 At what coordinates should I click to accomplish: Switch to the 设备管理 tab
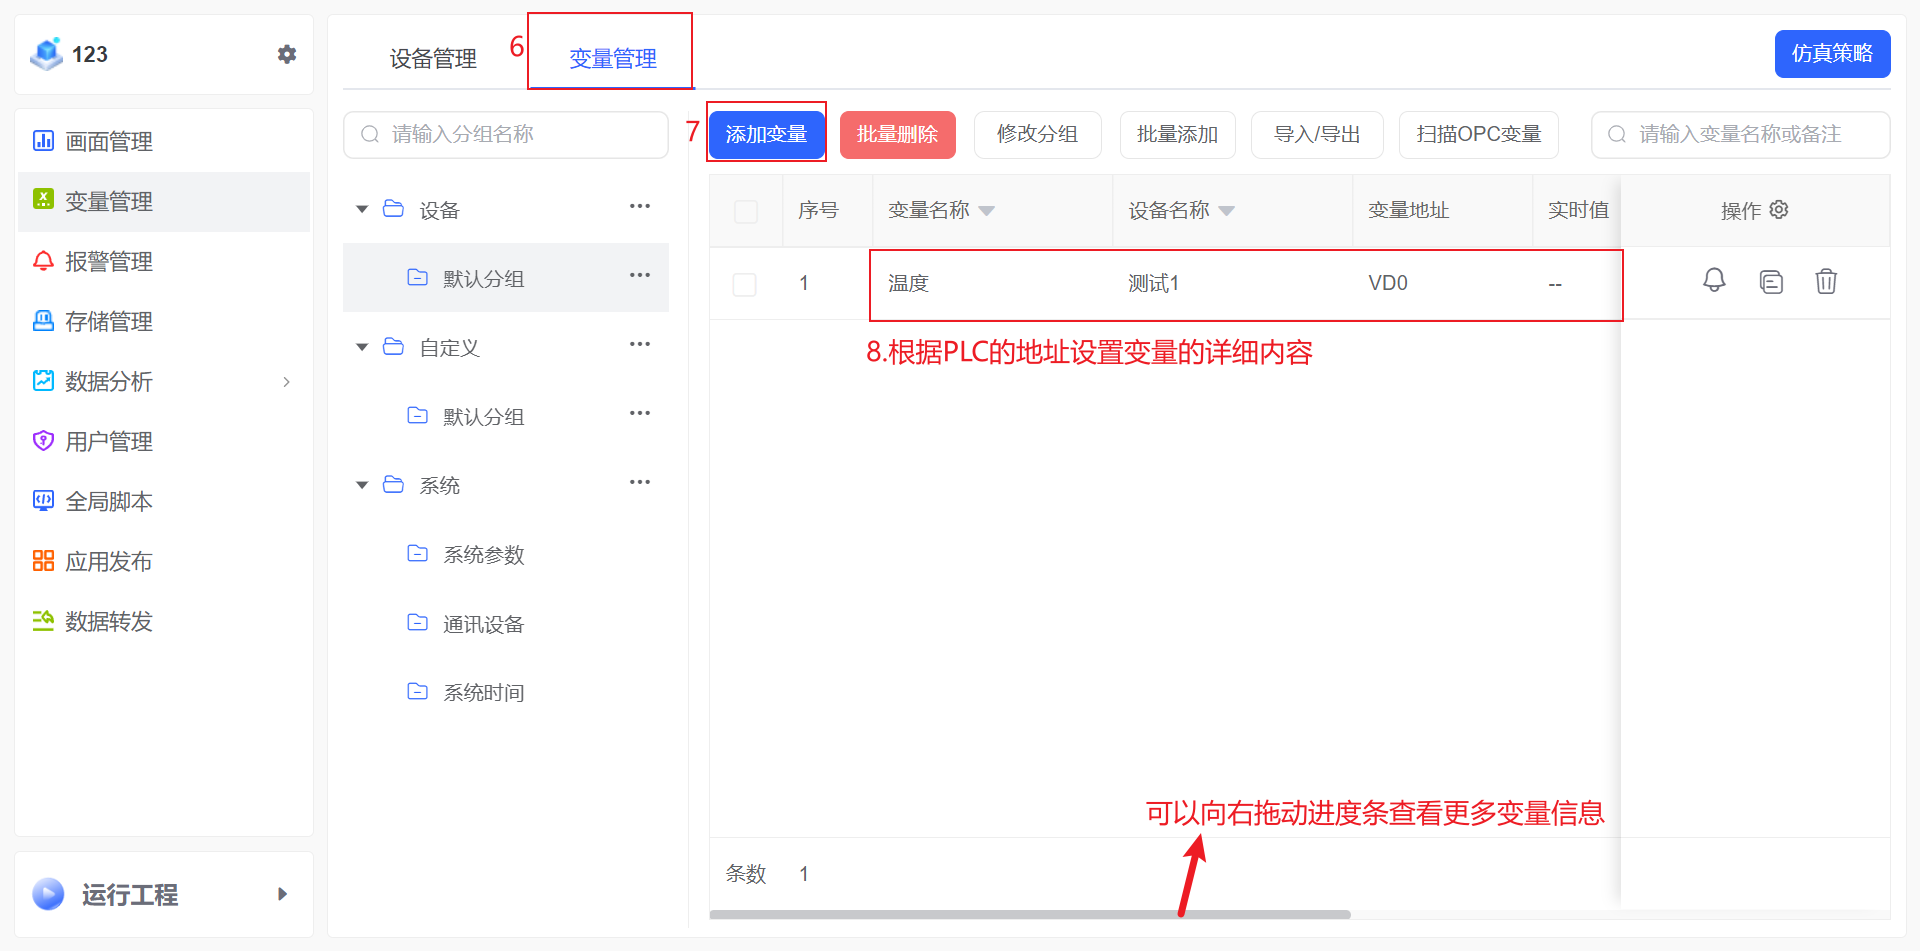pyautogui.click(x=432, y=58)
